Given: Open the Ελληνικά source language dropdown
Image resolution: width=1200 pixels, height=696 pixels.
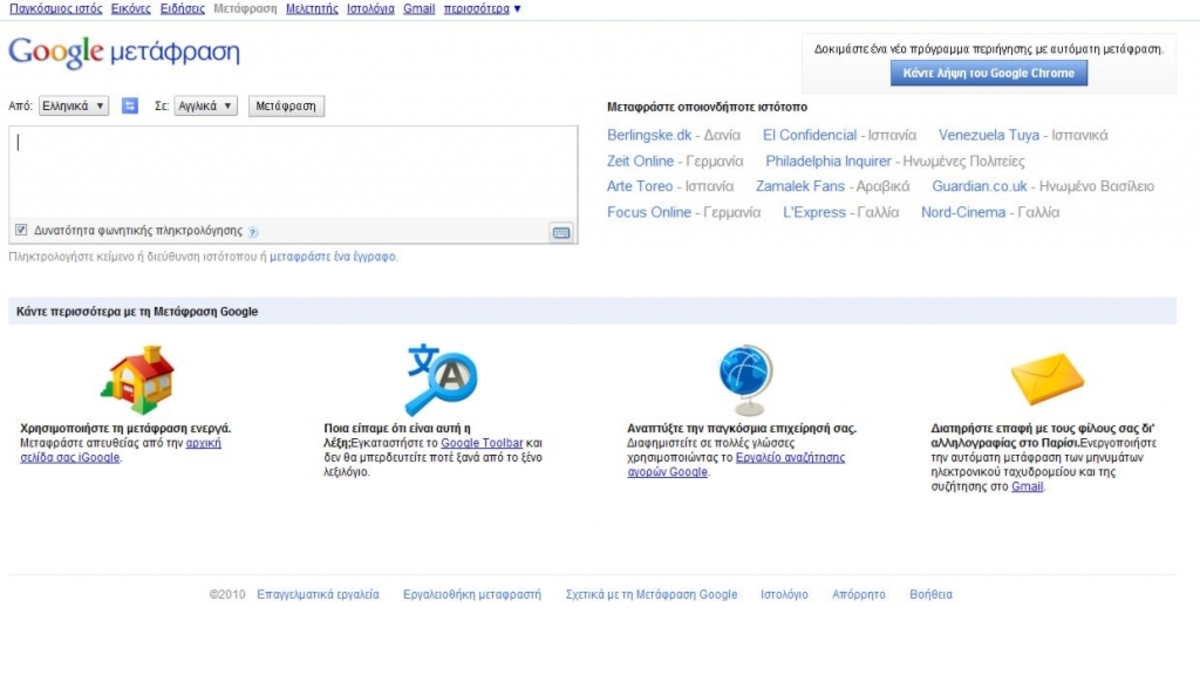Looking at the screenshot, I should click(x=74, y=106).
